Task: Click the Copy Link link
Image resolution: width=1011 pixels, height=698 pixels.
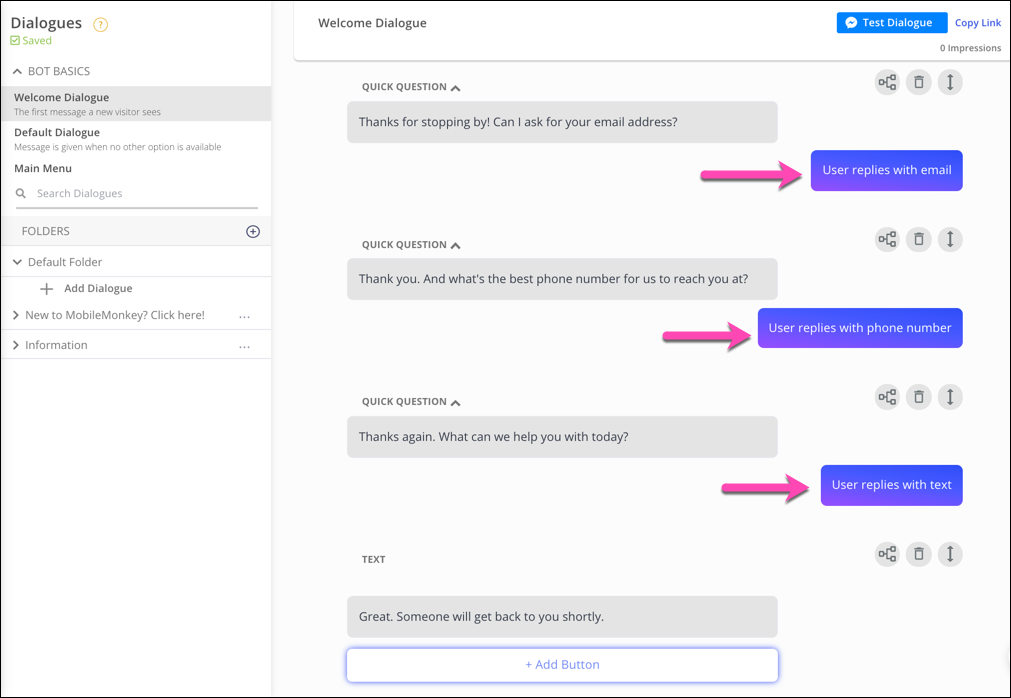Action: click(977, 23)
